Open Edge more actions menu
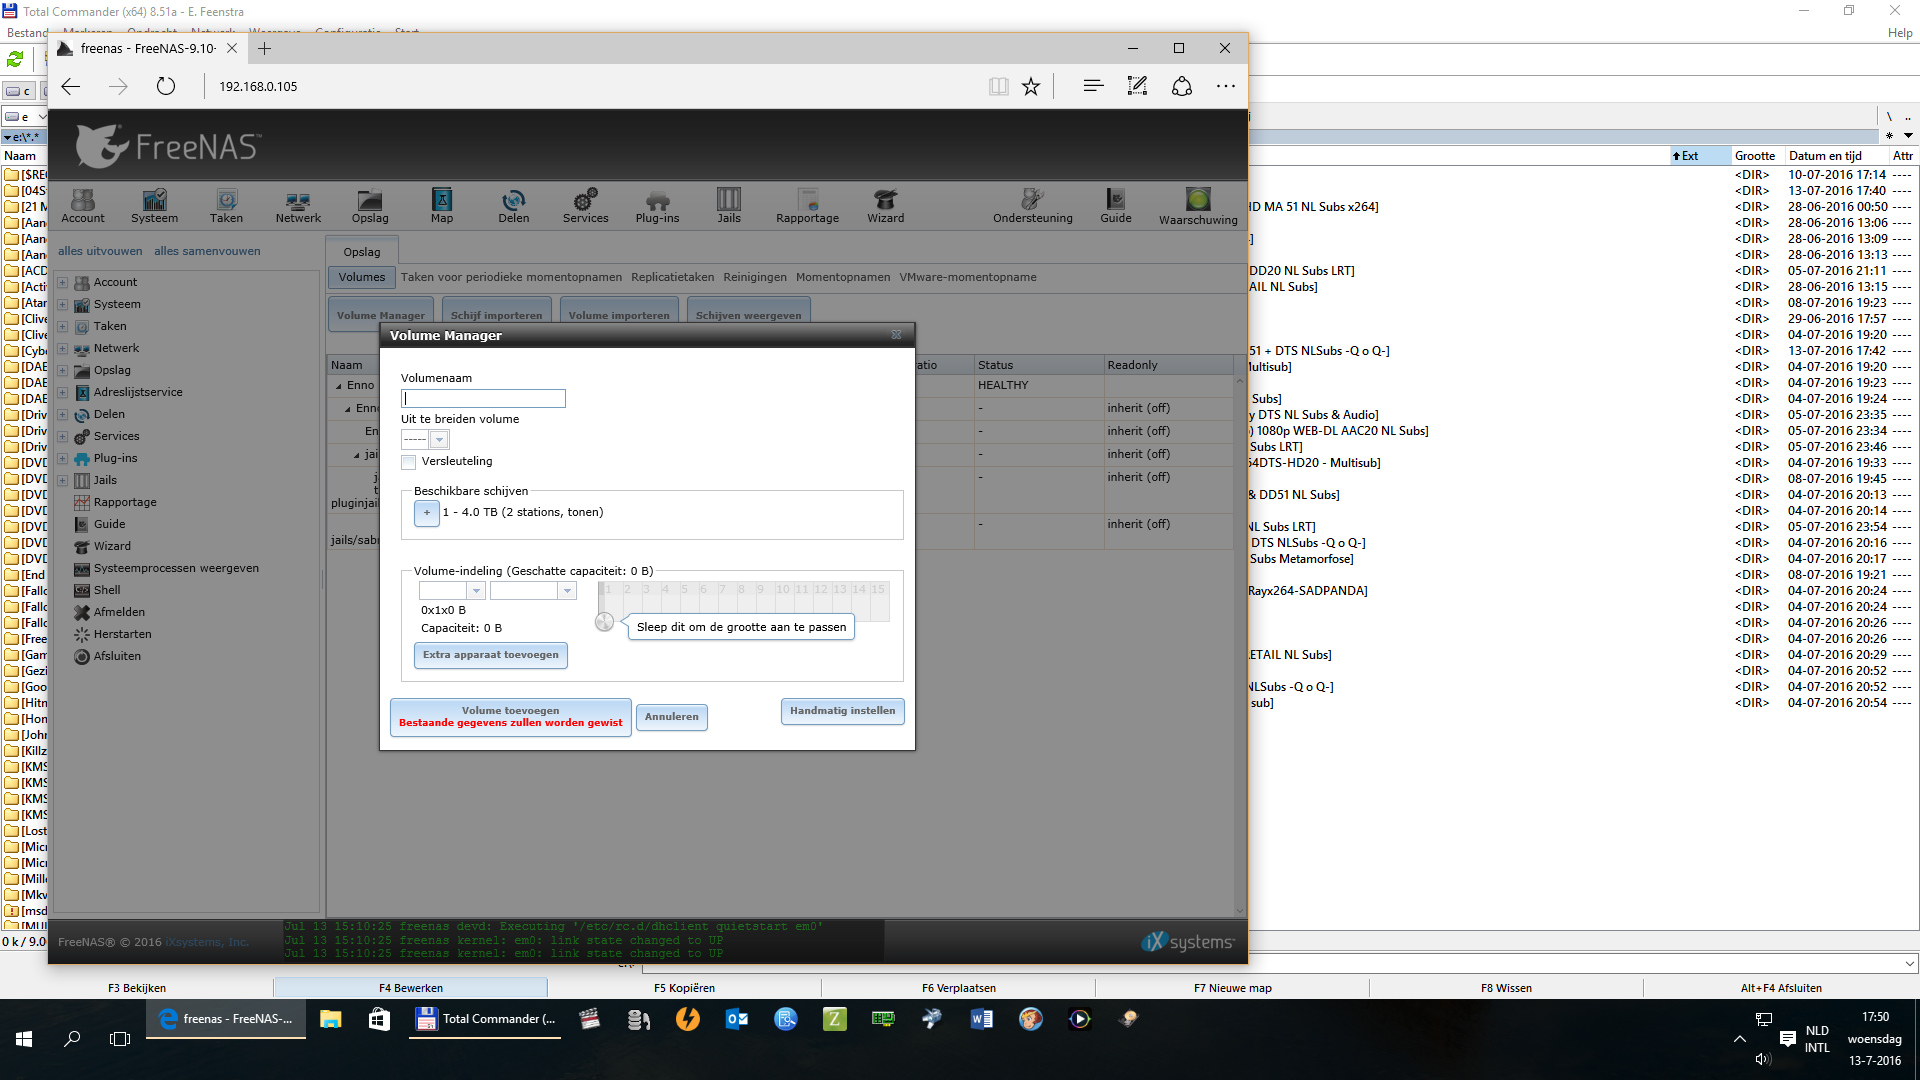1920x1080 pixels. (x=1226, y=86)
